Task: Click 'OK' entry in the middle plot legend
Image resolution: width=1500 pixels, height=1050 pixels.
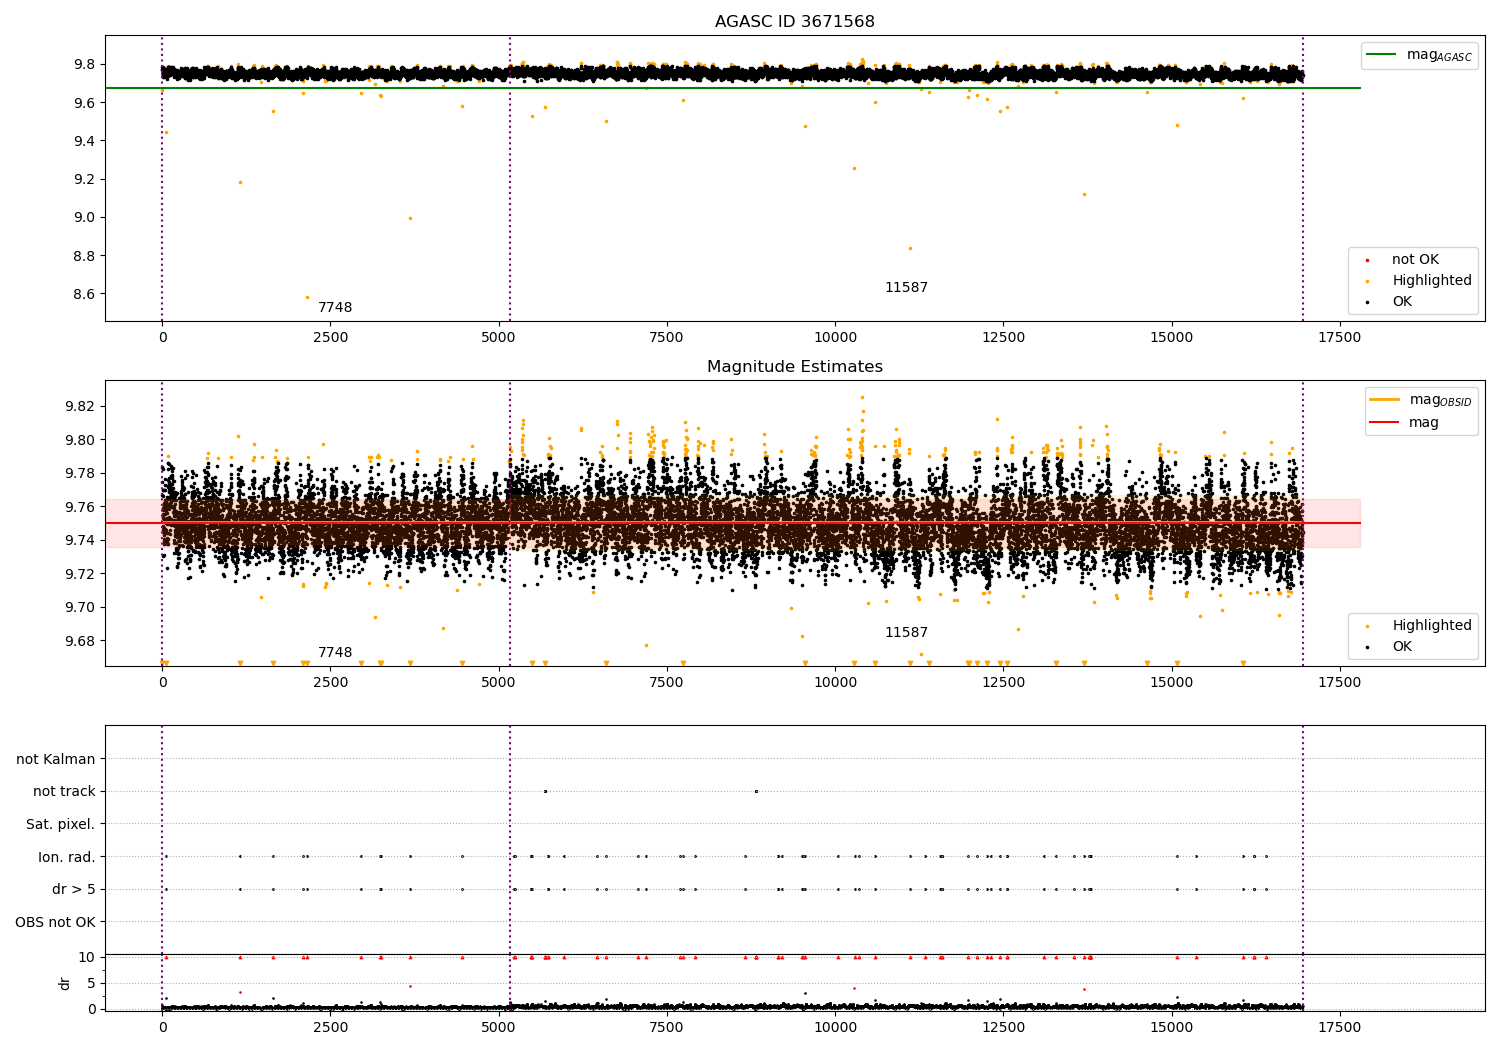Action: [1402, 647]
